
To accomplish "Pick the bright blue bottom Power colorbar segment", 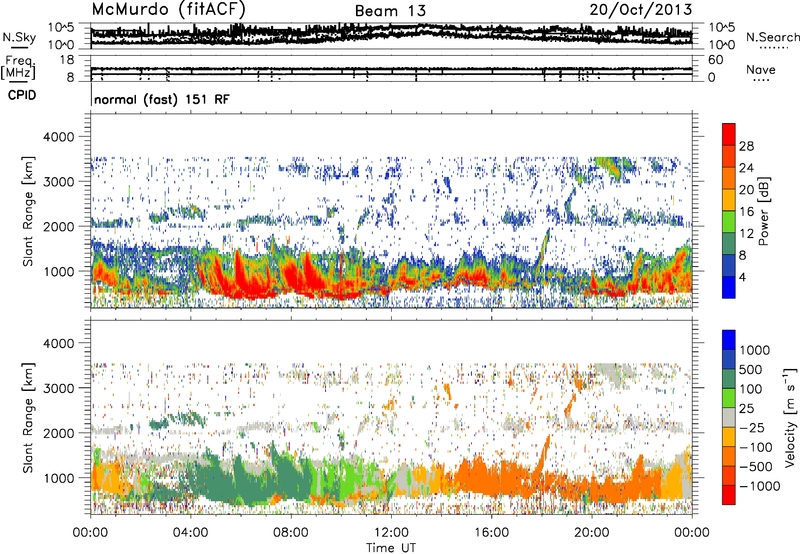I will (x=729, y=287).
